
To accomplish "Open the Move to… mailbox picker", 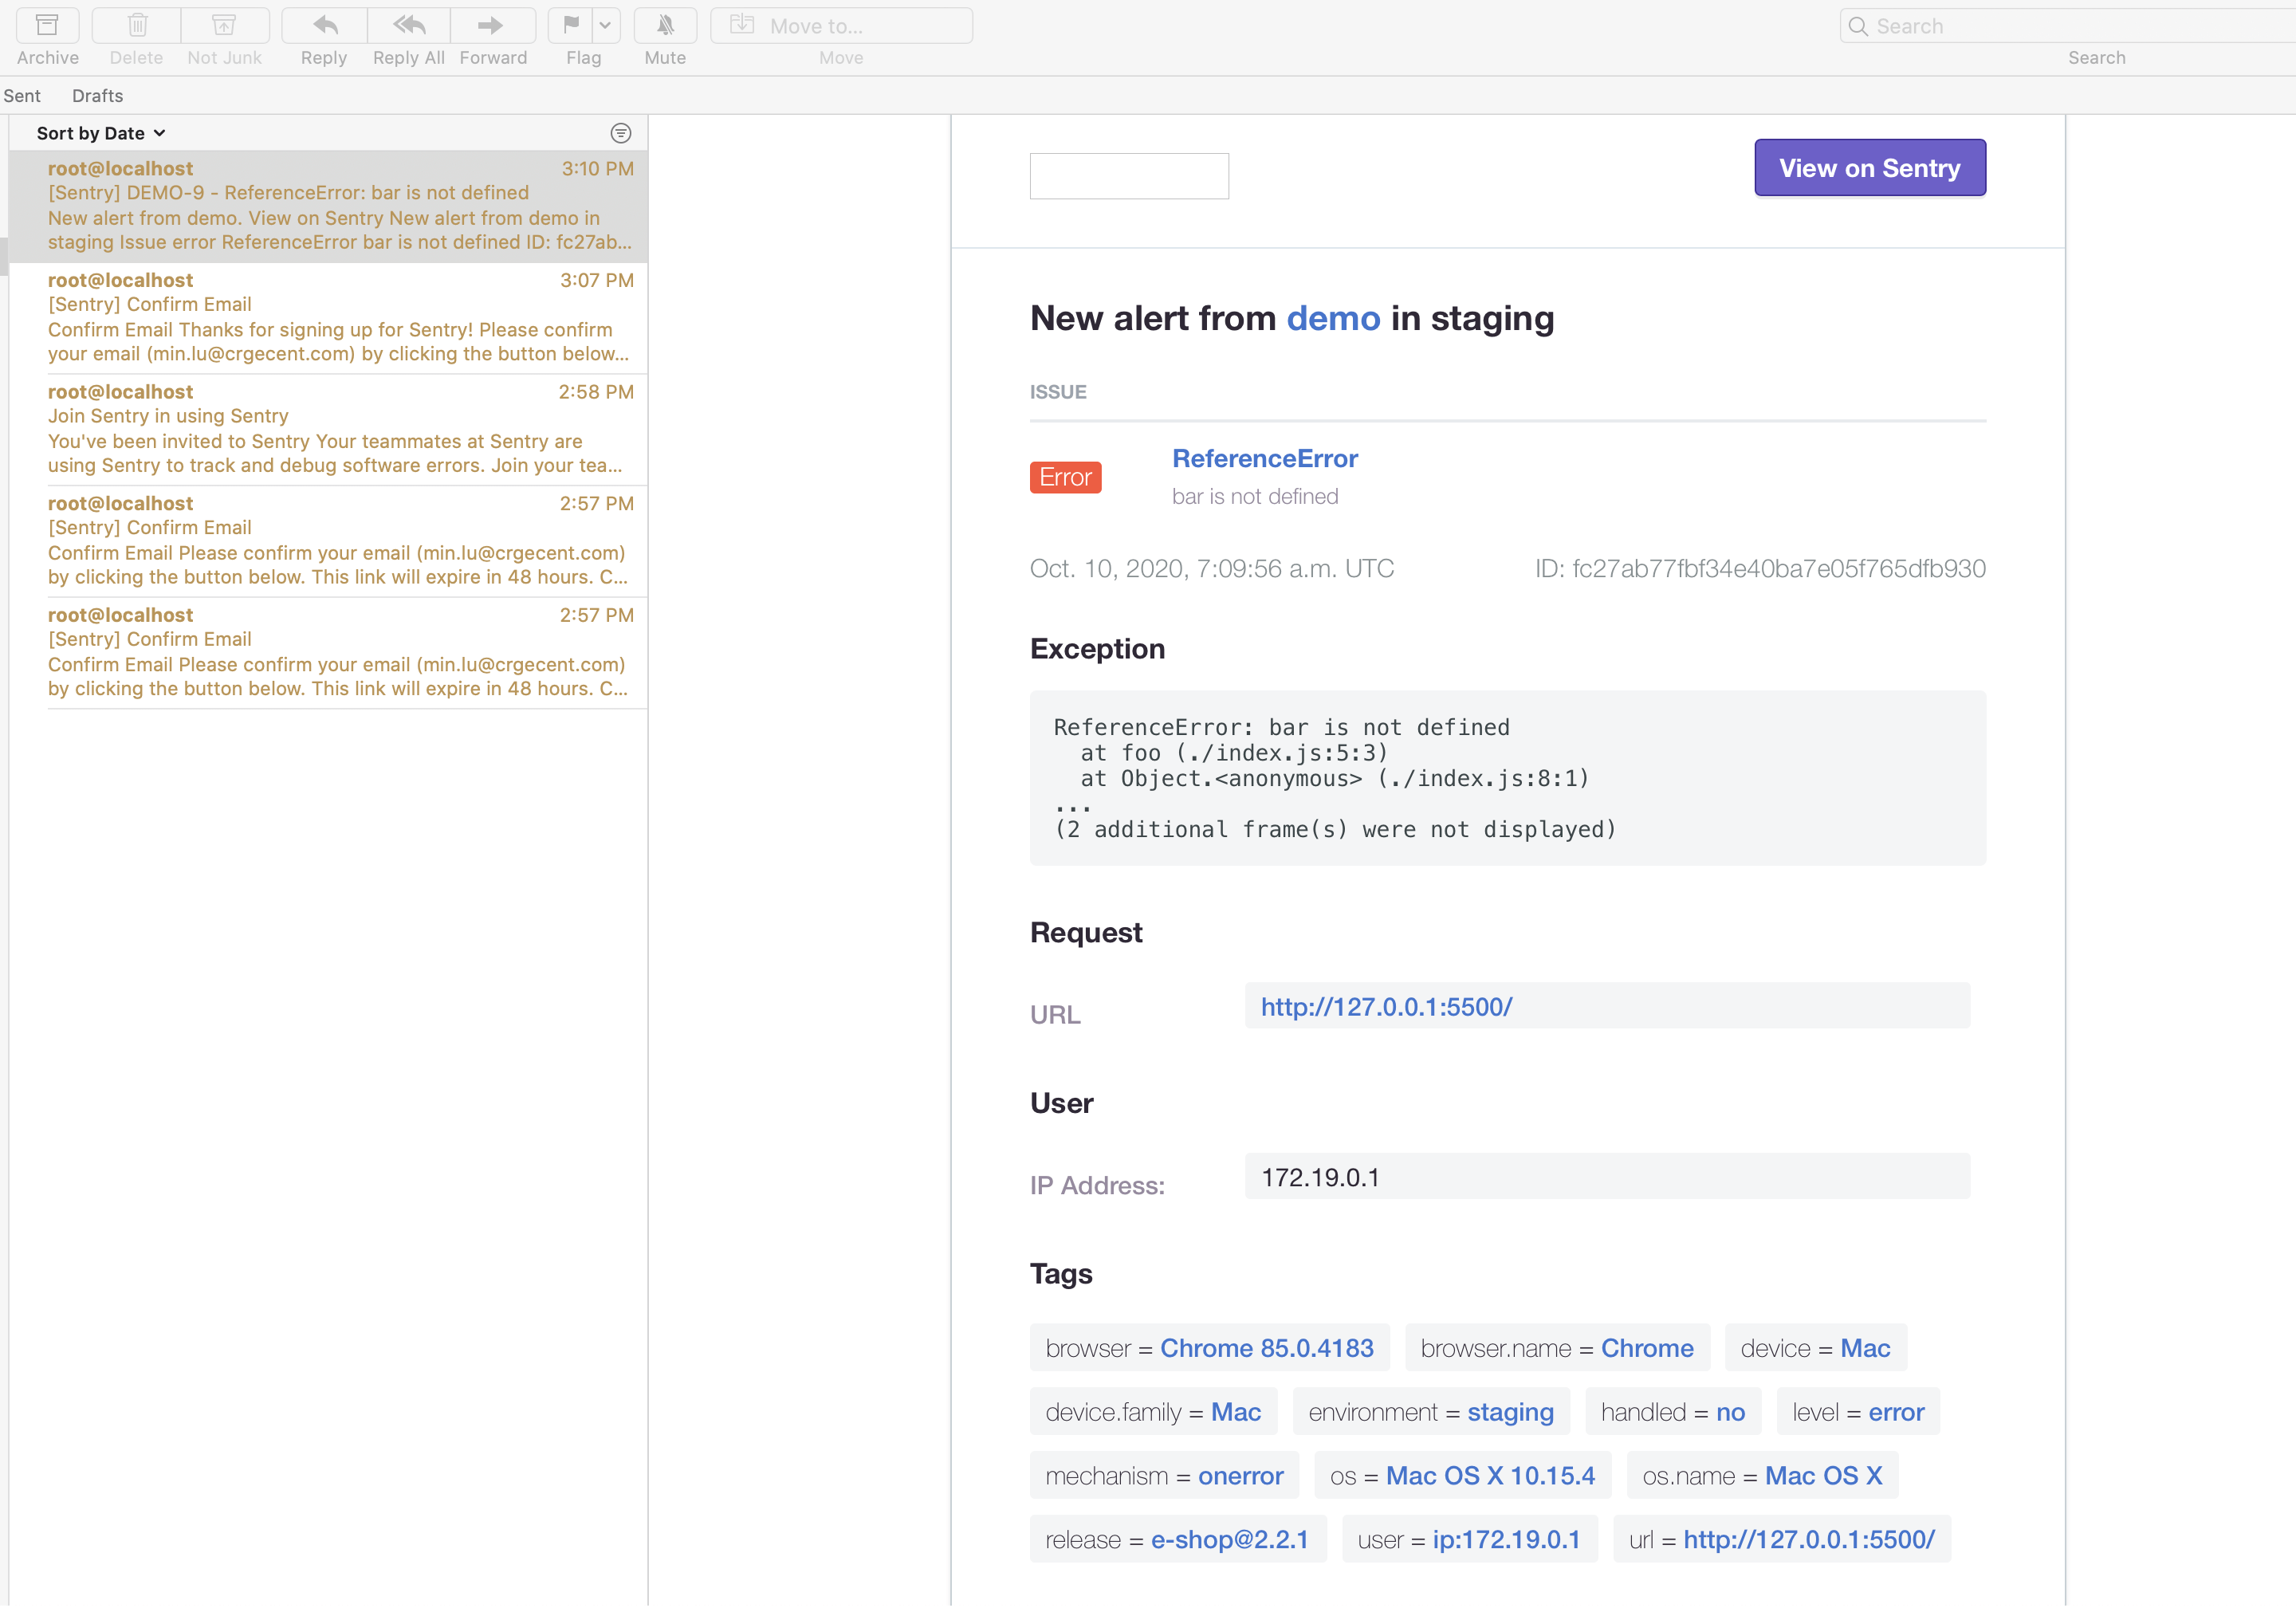I will pos(841,26).
